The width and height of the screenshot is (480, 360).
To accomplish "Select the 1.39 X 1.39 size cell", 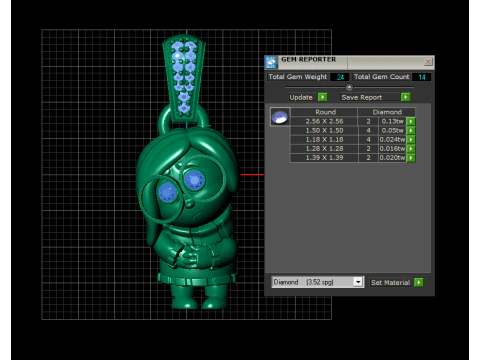I will [x=324, y=157].
